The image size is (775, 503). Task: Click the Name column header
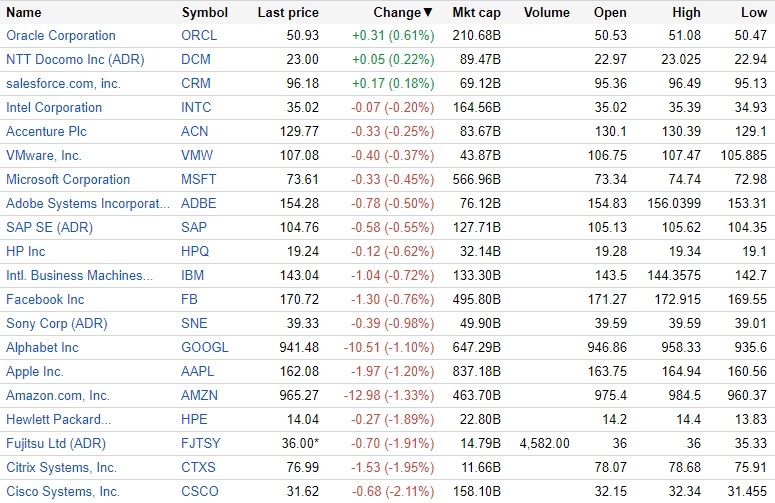24,13
